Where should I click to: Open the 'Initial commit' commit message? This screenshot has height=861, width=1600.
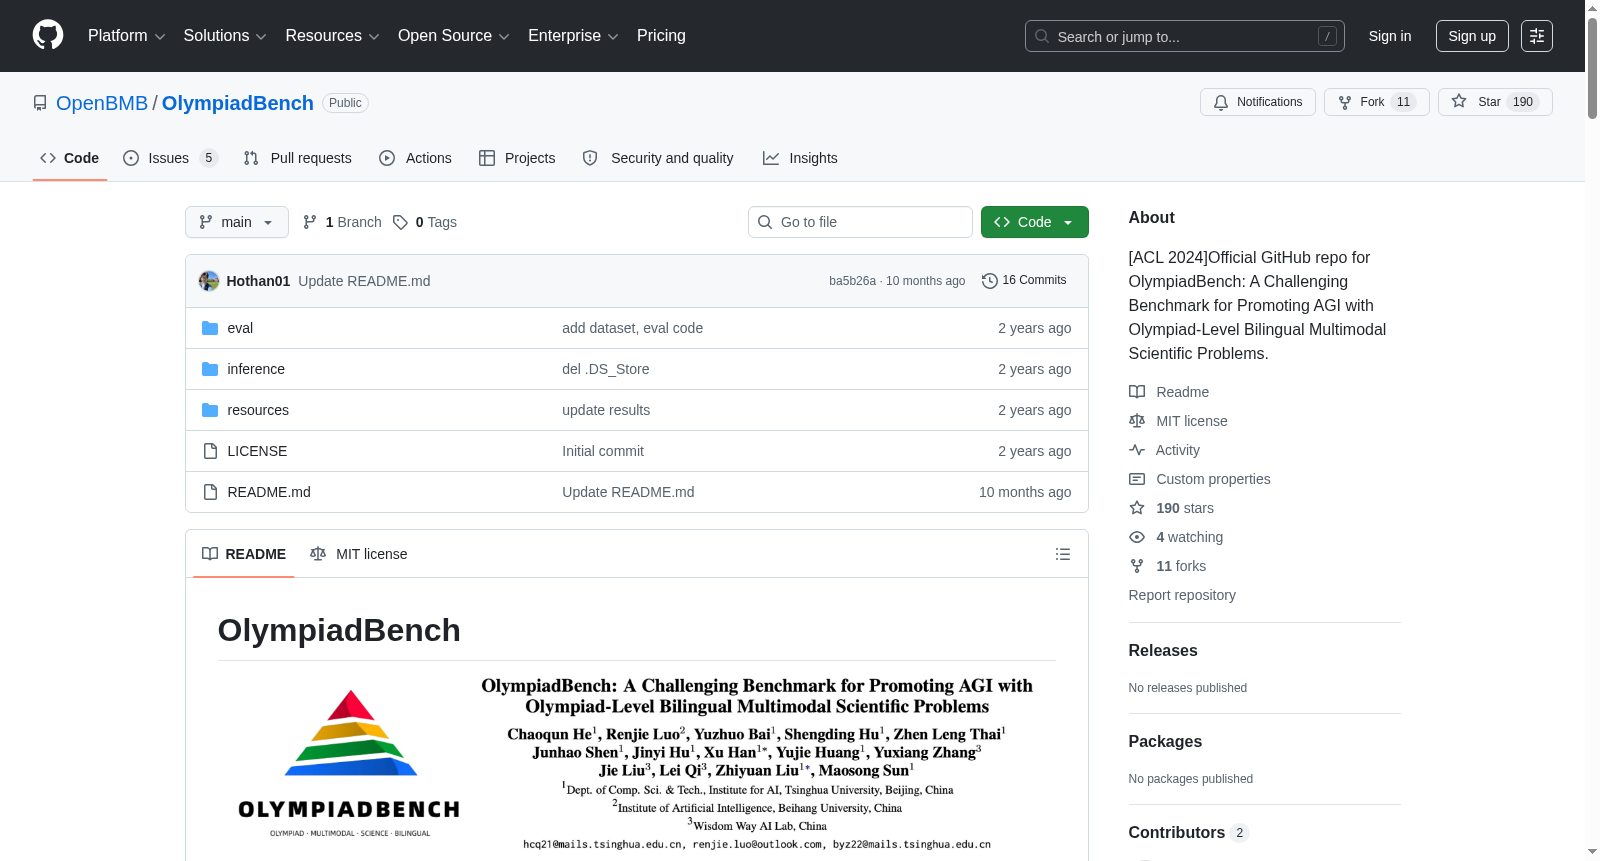(x=603, y=451)
